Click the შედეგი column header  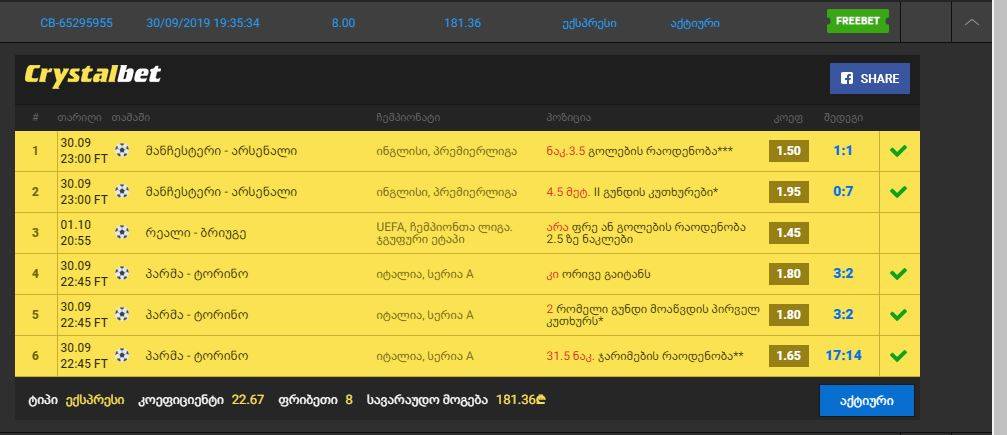click(843, 118)
